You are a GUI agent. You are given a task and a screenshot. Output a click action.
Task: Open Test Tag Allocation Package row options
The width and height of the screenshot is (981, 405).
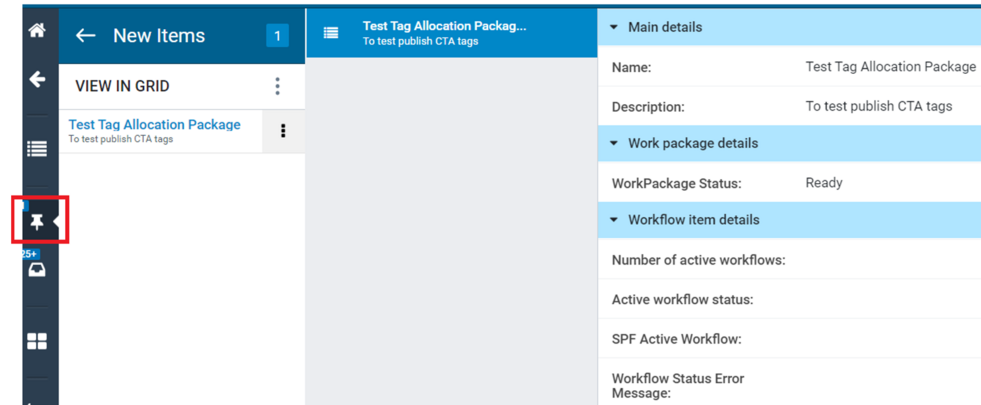pyautogui.click(x=283, y=131)
